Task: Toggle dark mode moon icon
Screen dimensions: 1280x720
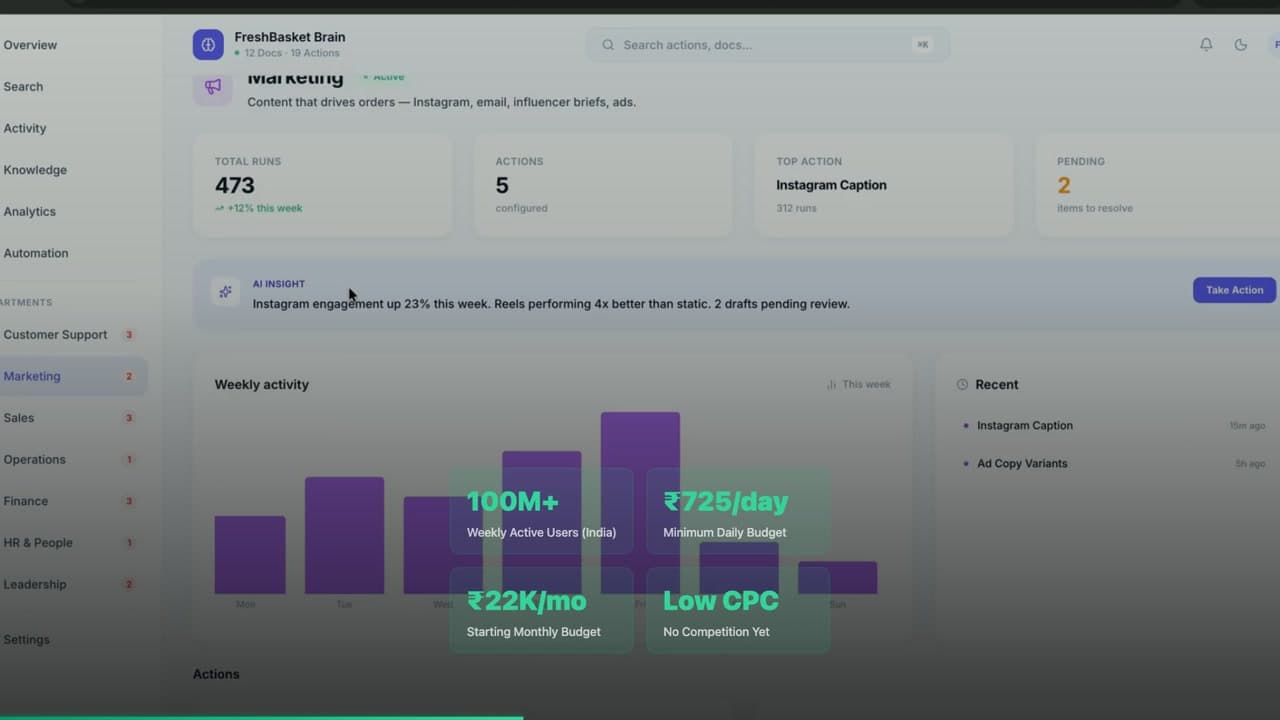Action: click(1241, 44)
